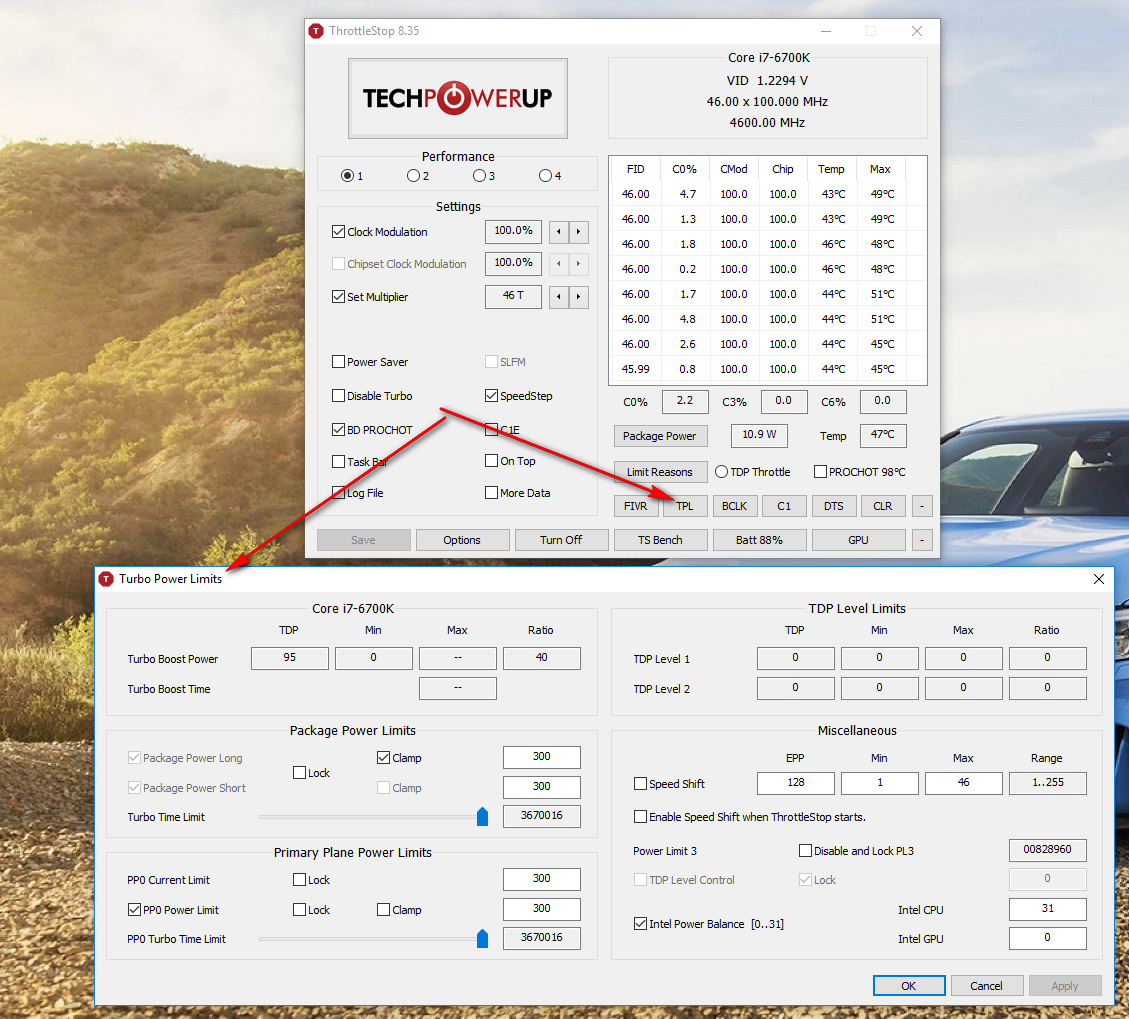Click the Limit Reasons button
Viewport: 1129px width, 1019px height.
pos(659,472)
